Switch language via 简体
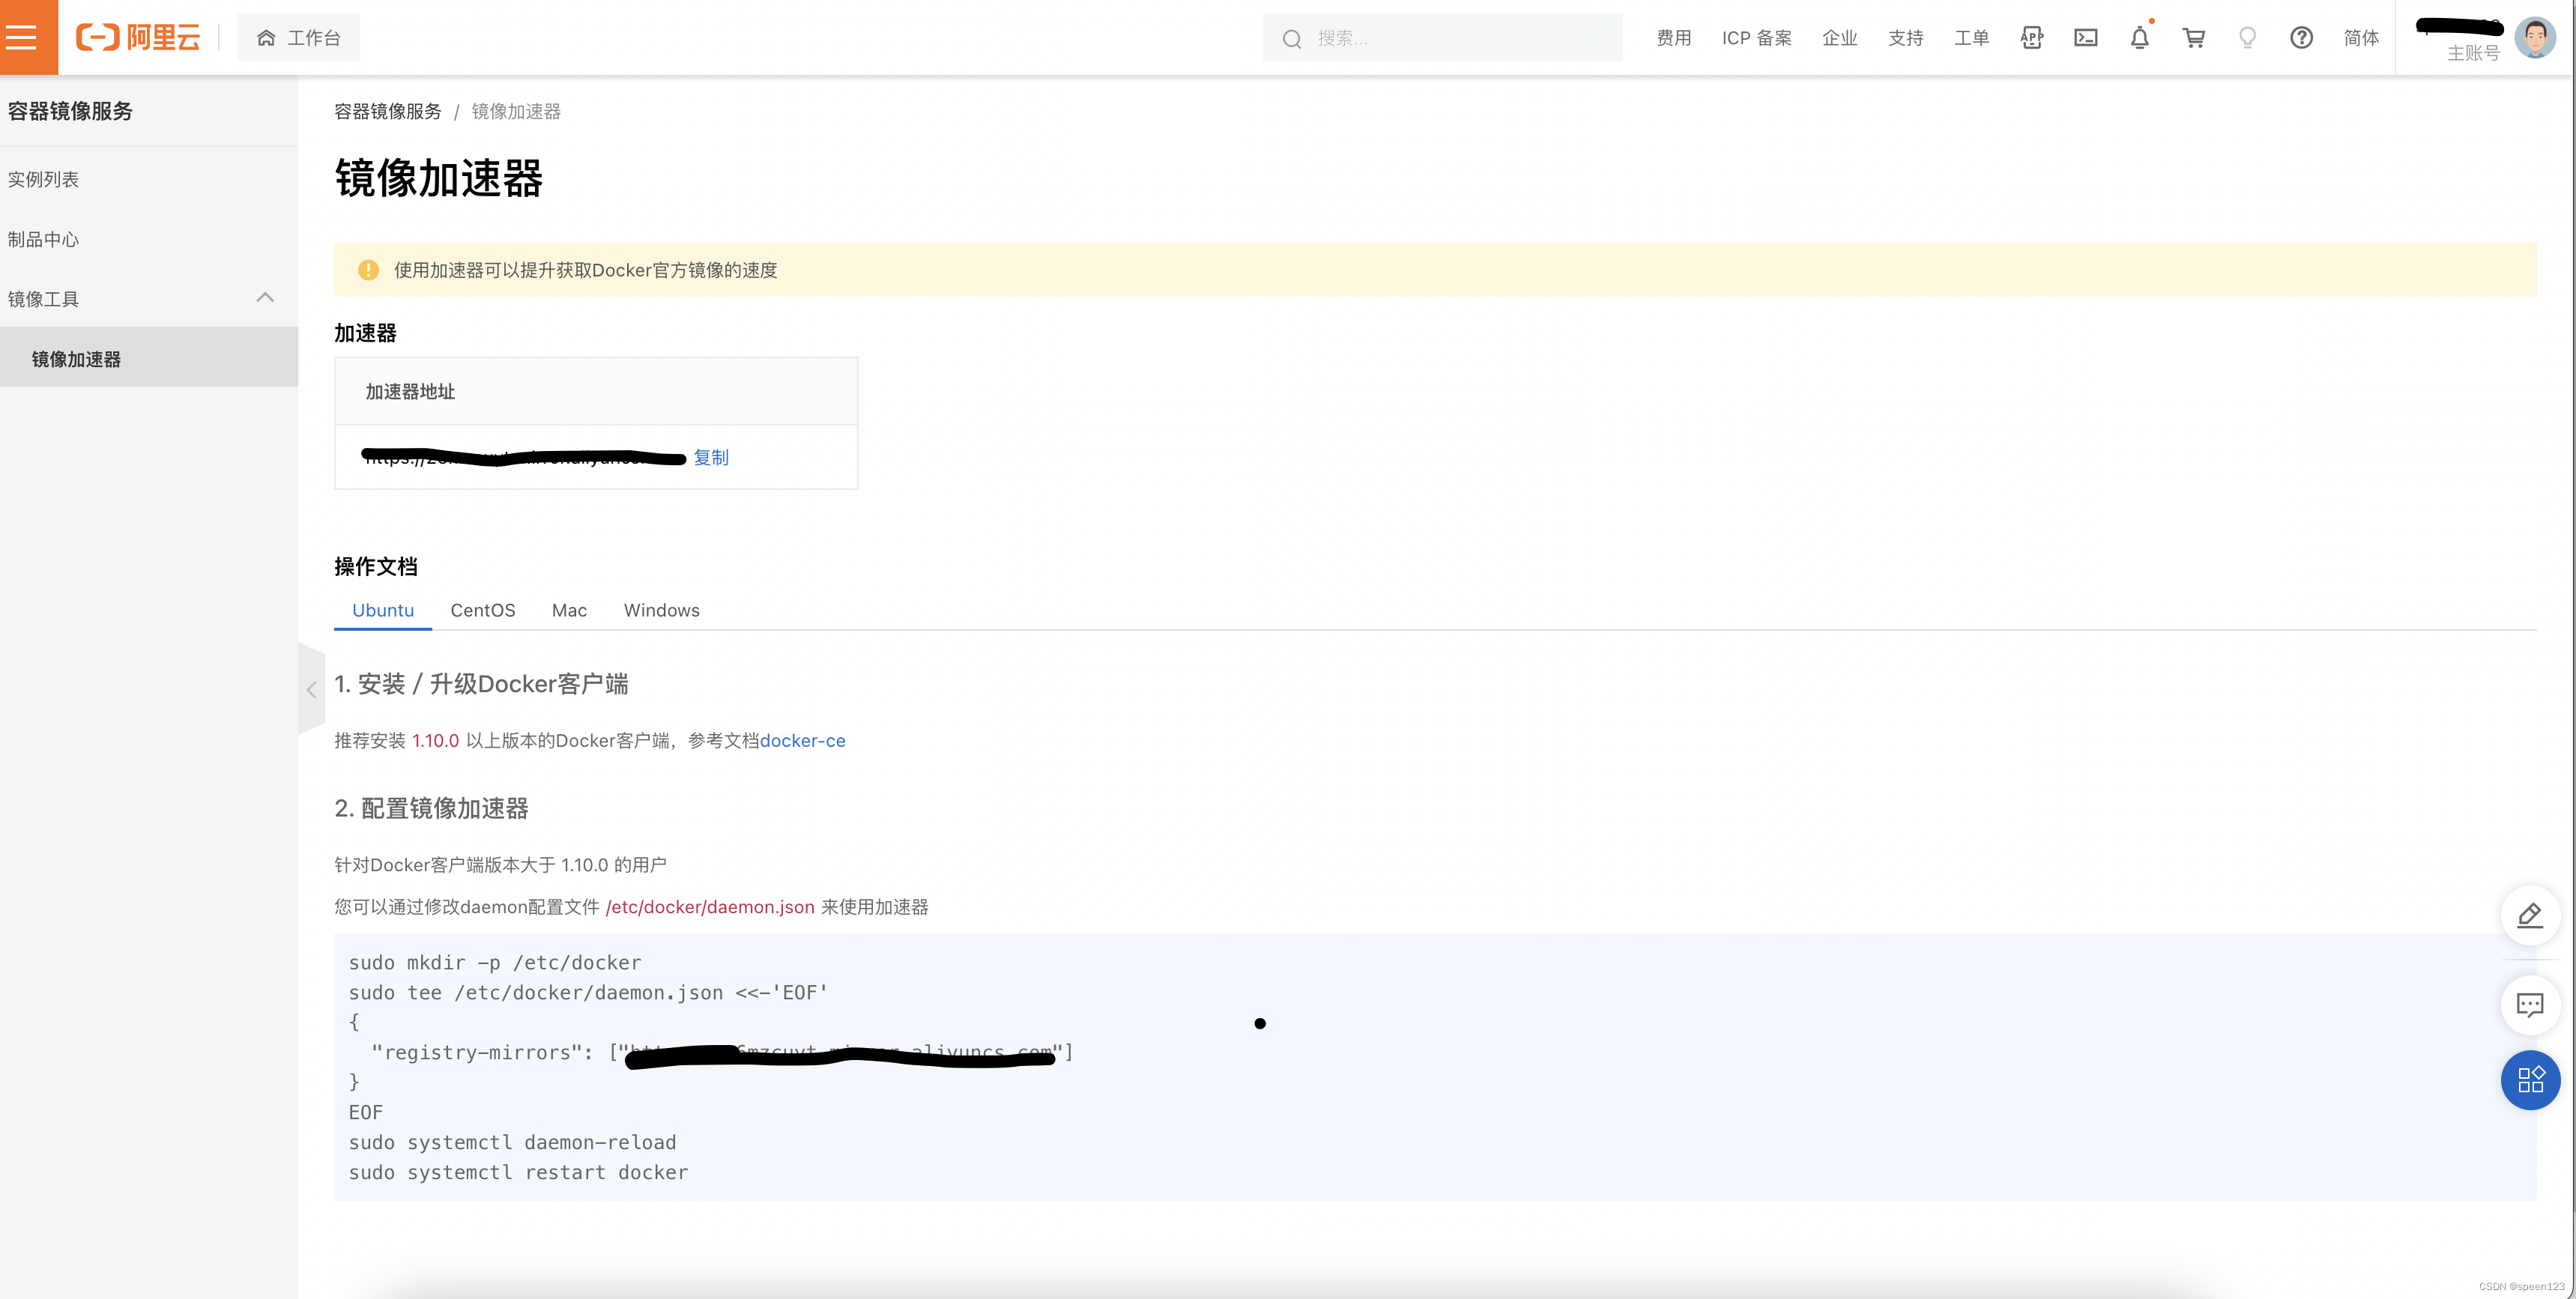Viewport: 2576px width, 1299px height. point(2361,38)
